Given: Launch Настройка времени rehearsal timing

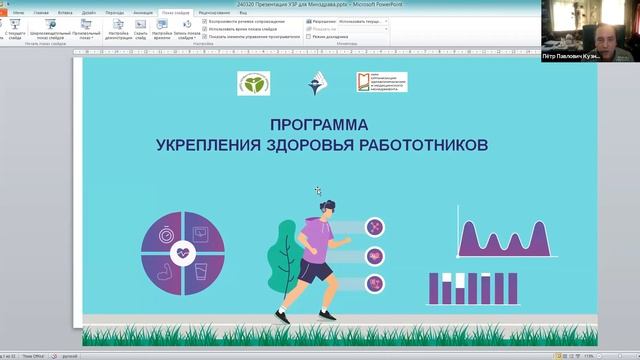Looking at the screenshot, I should coord(162,29).
